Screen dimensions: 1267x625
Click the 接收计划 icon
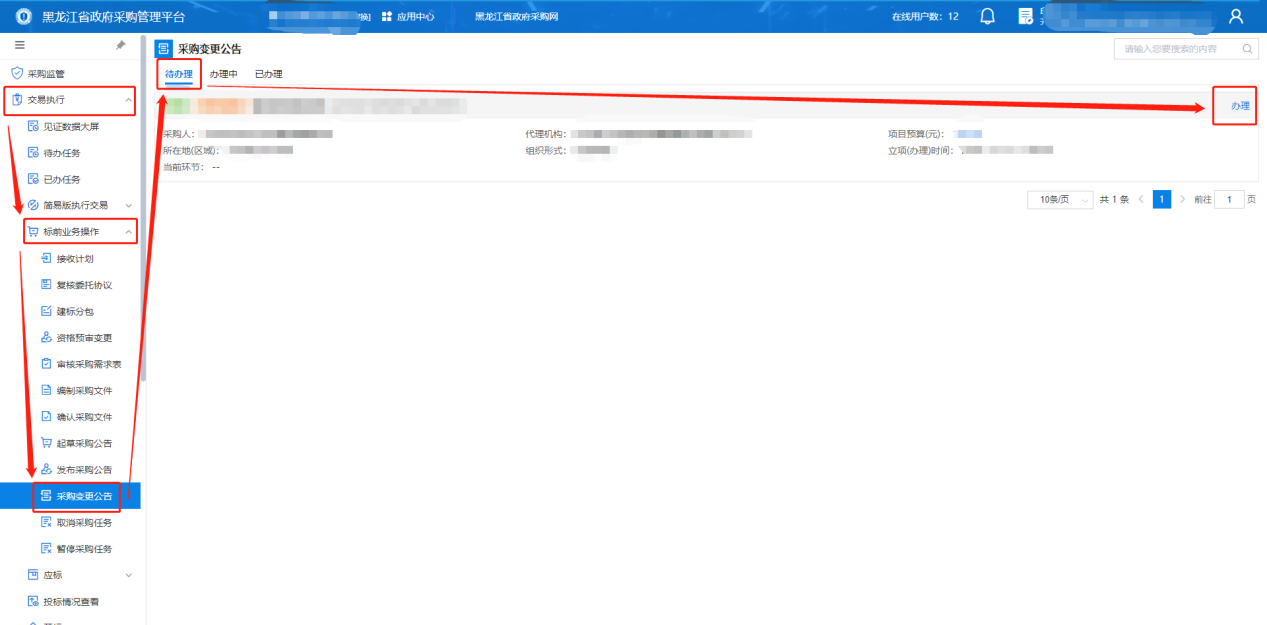coord(46,258)
